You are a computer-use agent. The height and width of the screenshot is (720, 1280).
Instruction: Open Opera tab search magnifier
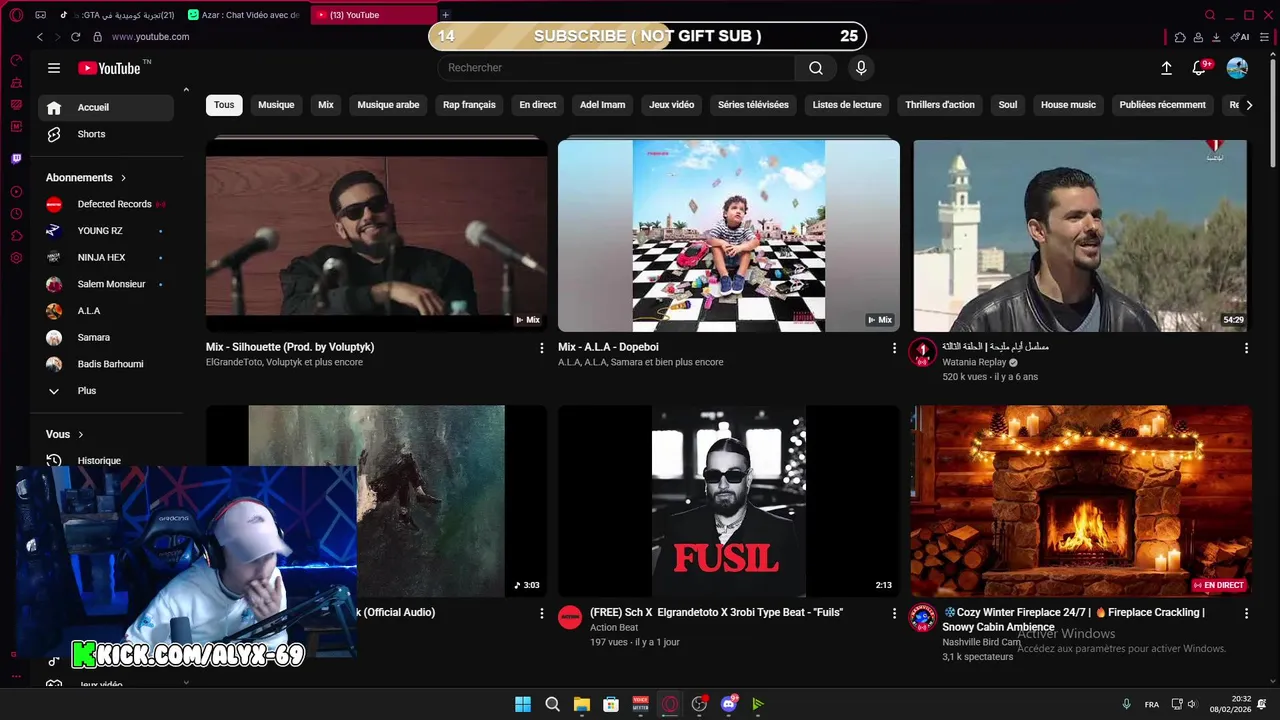(1210, 15)
